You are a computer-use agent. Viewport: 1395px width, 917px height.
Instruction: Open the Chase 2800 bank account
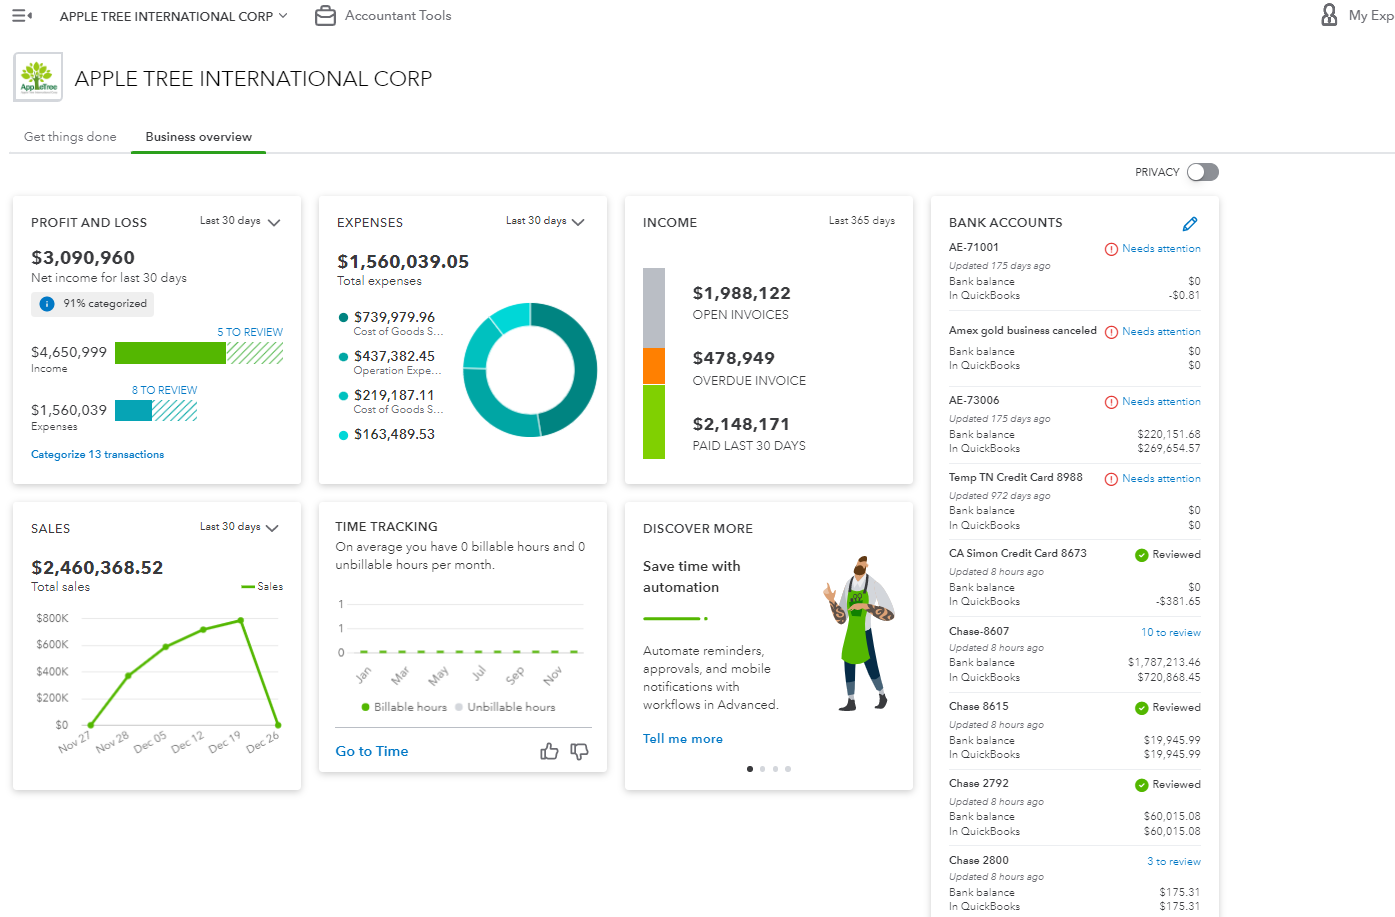coord(979,861)
